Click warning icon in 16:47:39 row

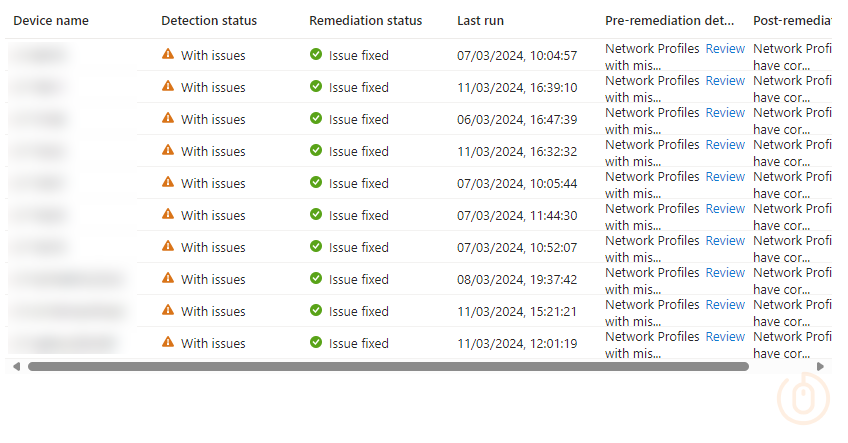pos(168,119)
